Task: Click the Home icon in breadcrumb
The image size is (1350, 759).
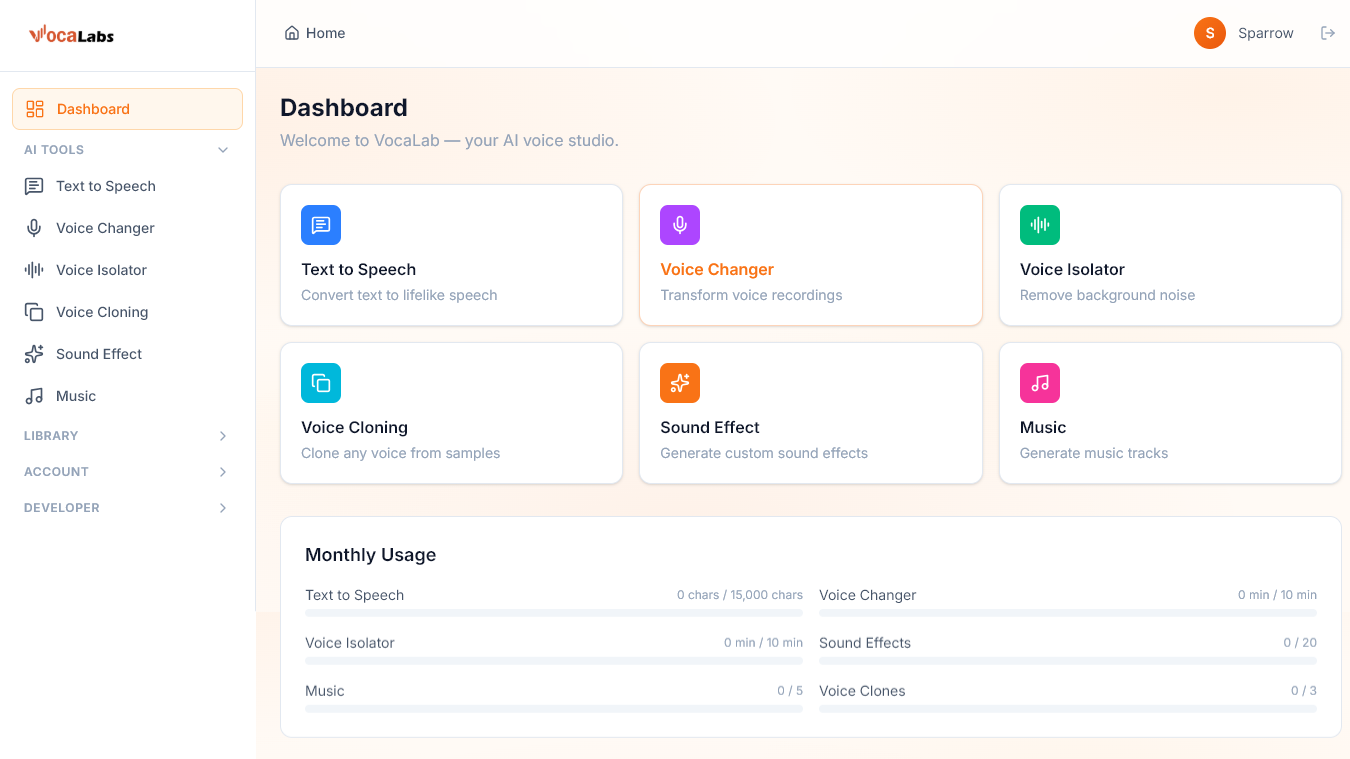Action: [292, 33]
